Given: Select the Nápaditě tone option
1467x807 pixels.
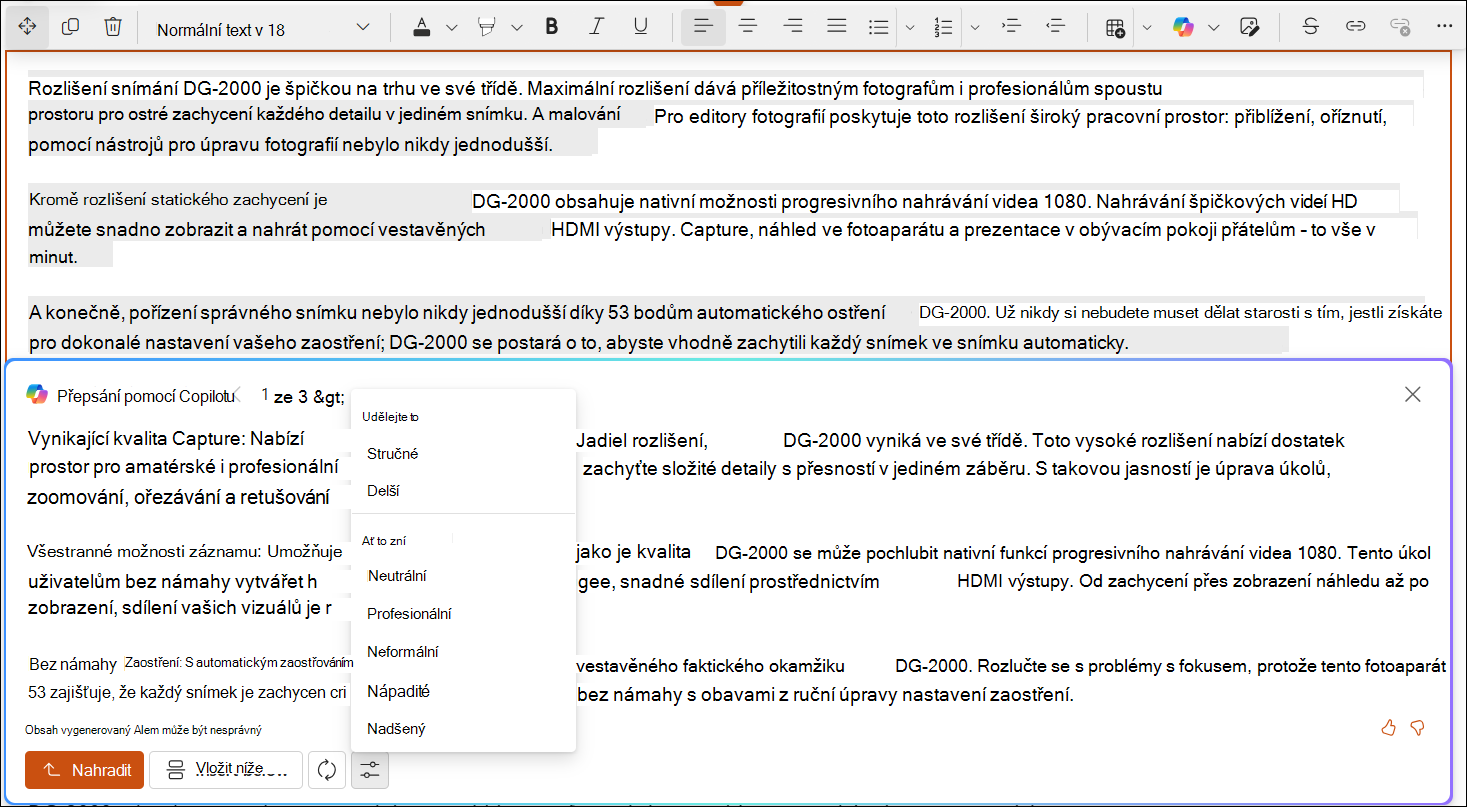Looking at the screenshot, I should tap(464, 691).
